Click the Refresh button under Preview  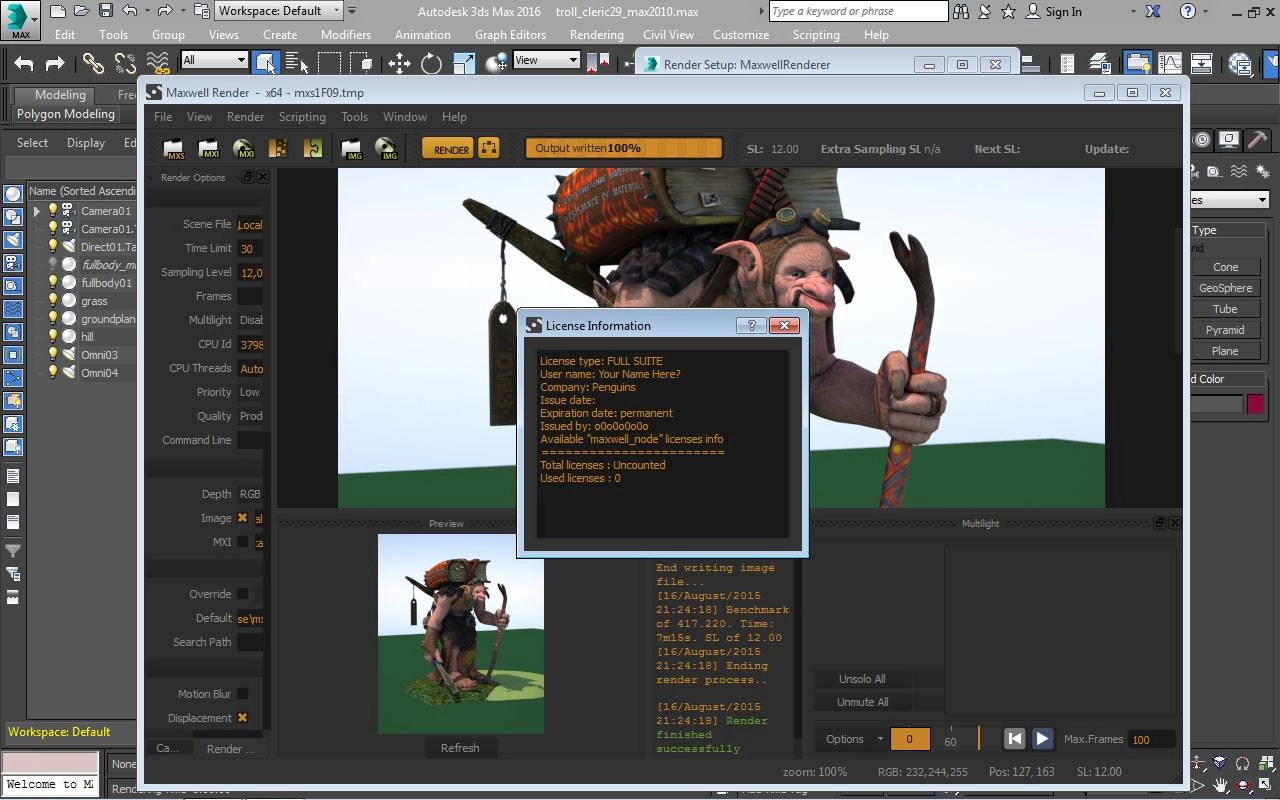460,748
